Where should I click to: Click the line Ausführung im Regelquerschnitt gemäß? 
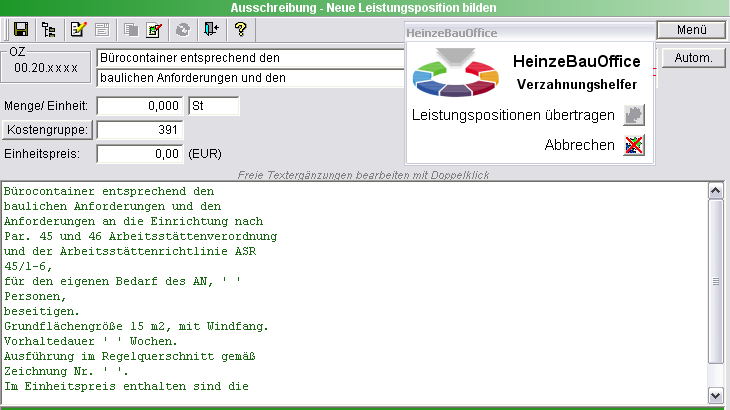click(x=130, y=356)
